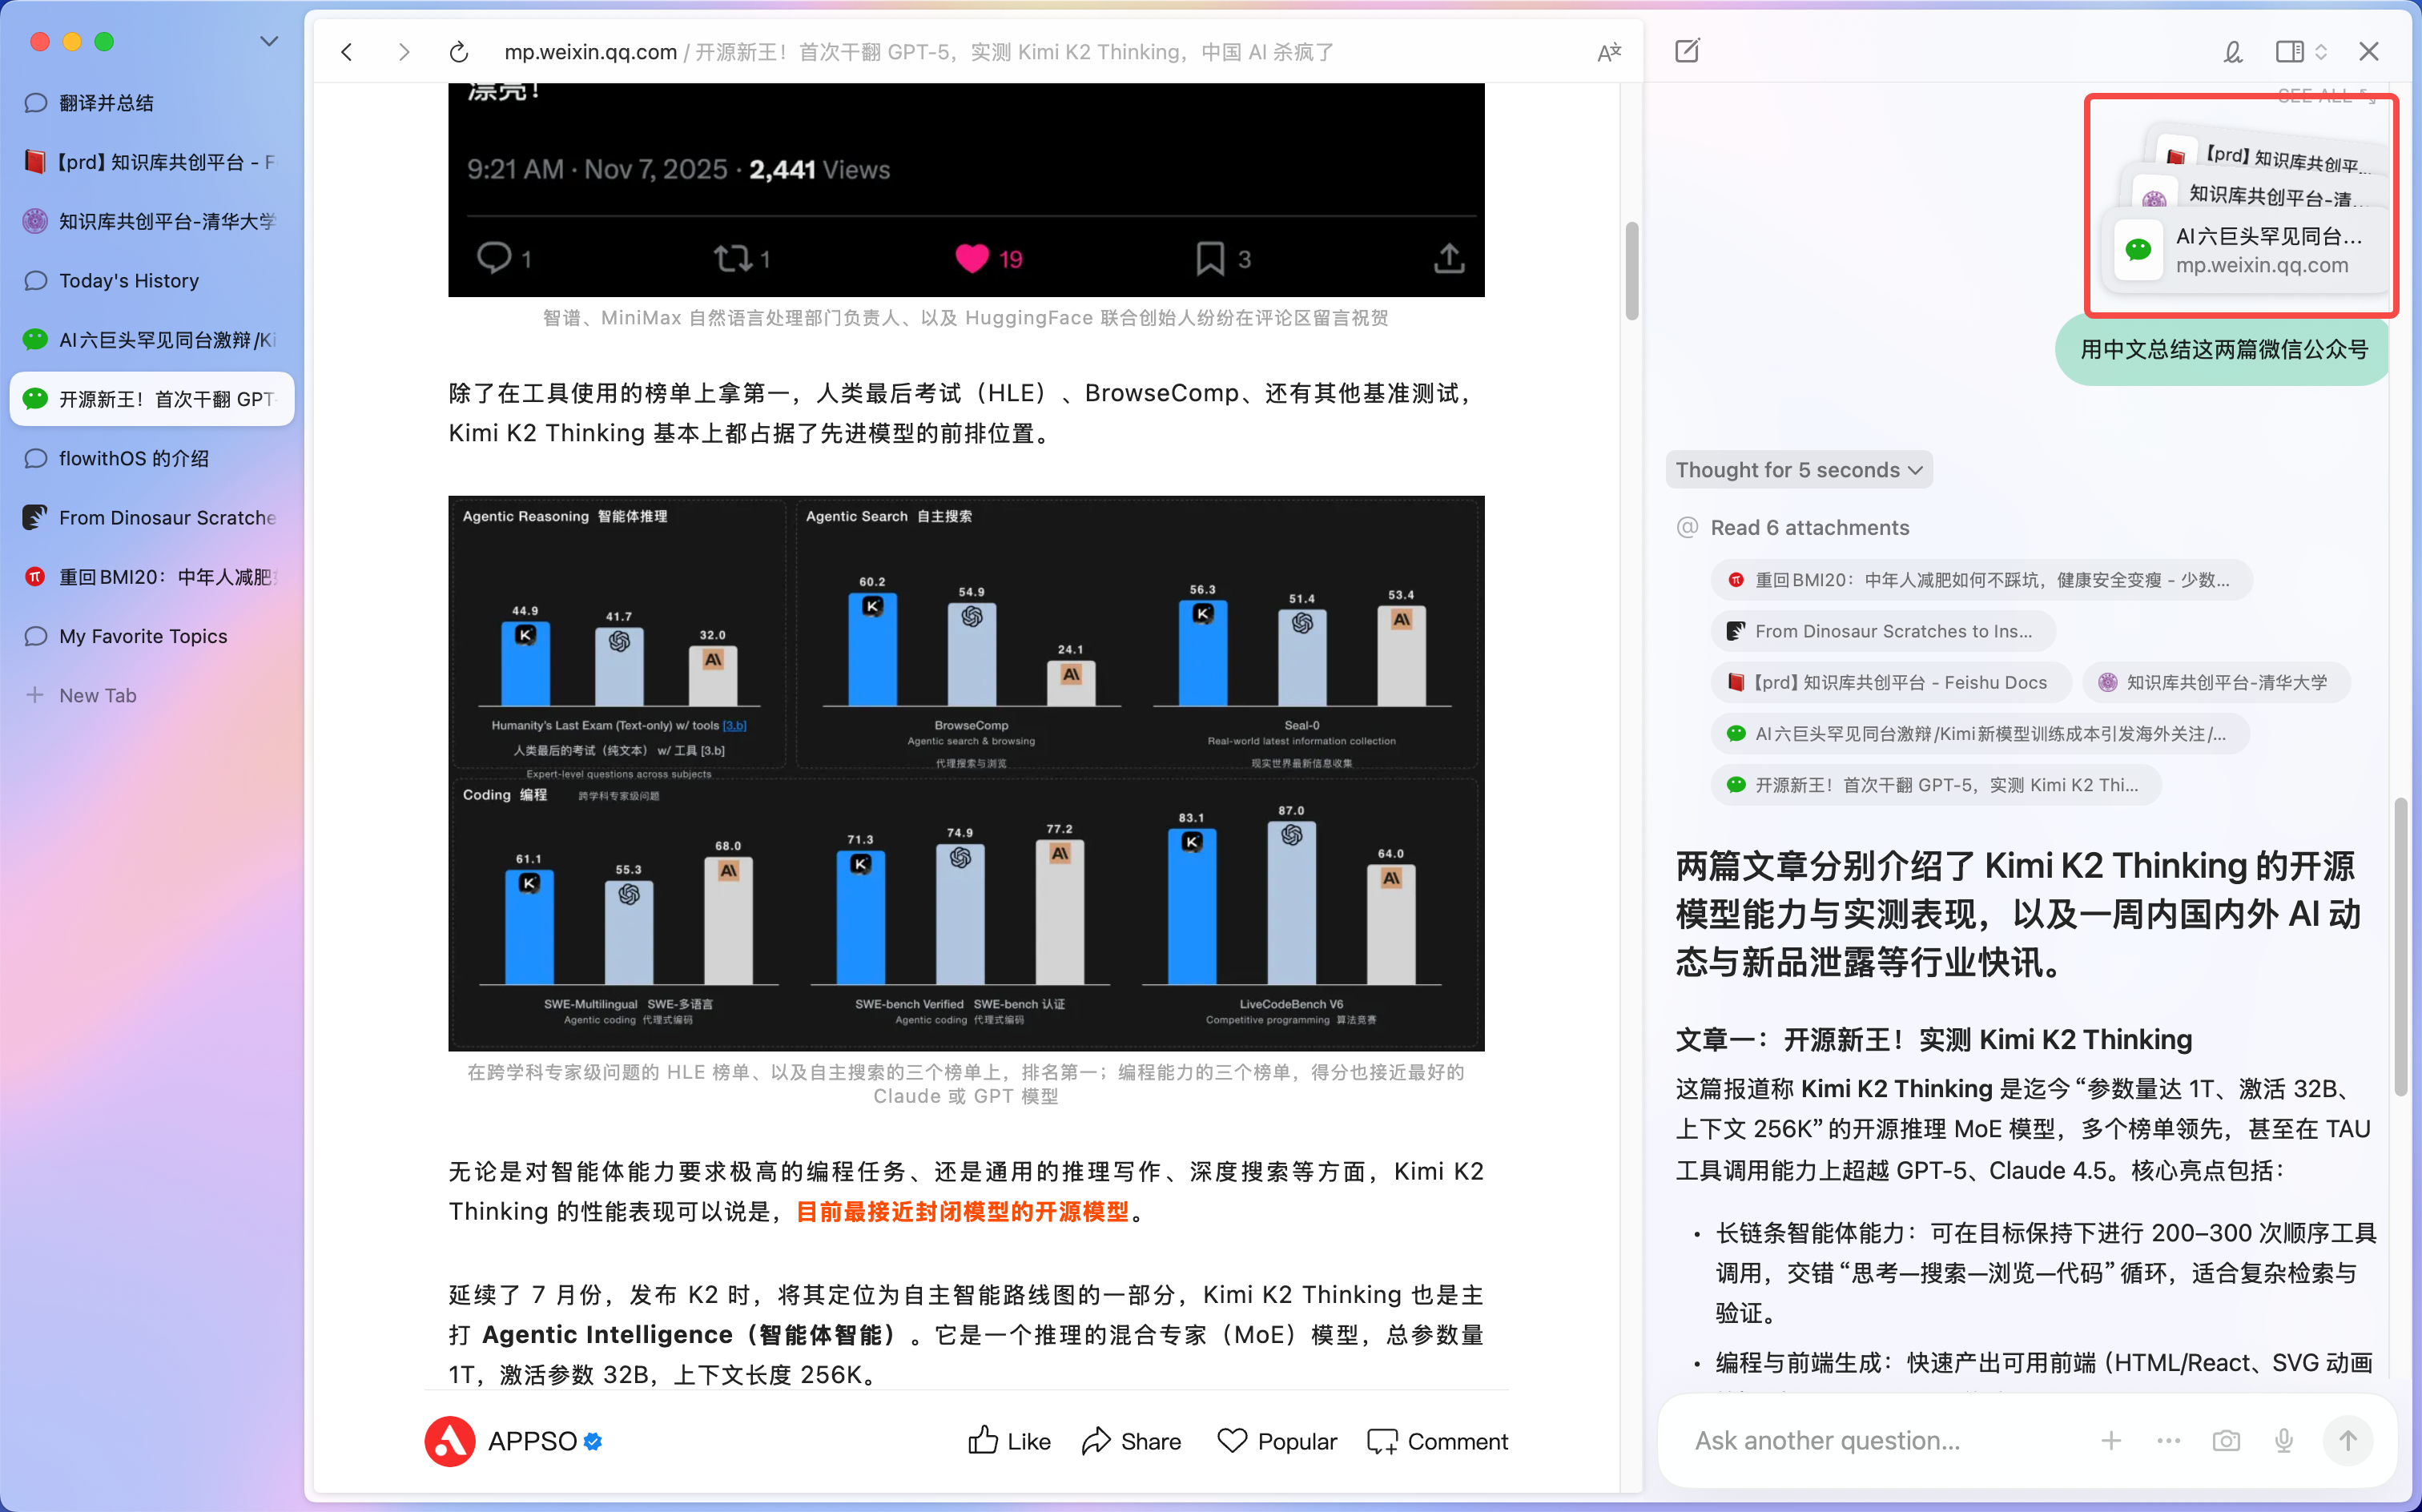Start a new chat with compose icon
The height and width of the screenshot is (1512, 2422).
(1687, 51)
